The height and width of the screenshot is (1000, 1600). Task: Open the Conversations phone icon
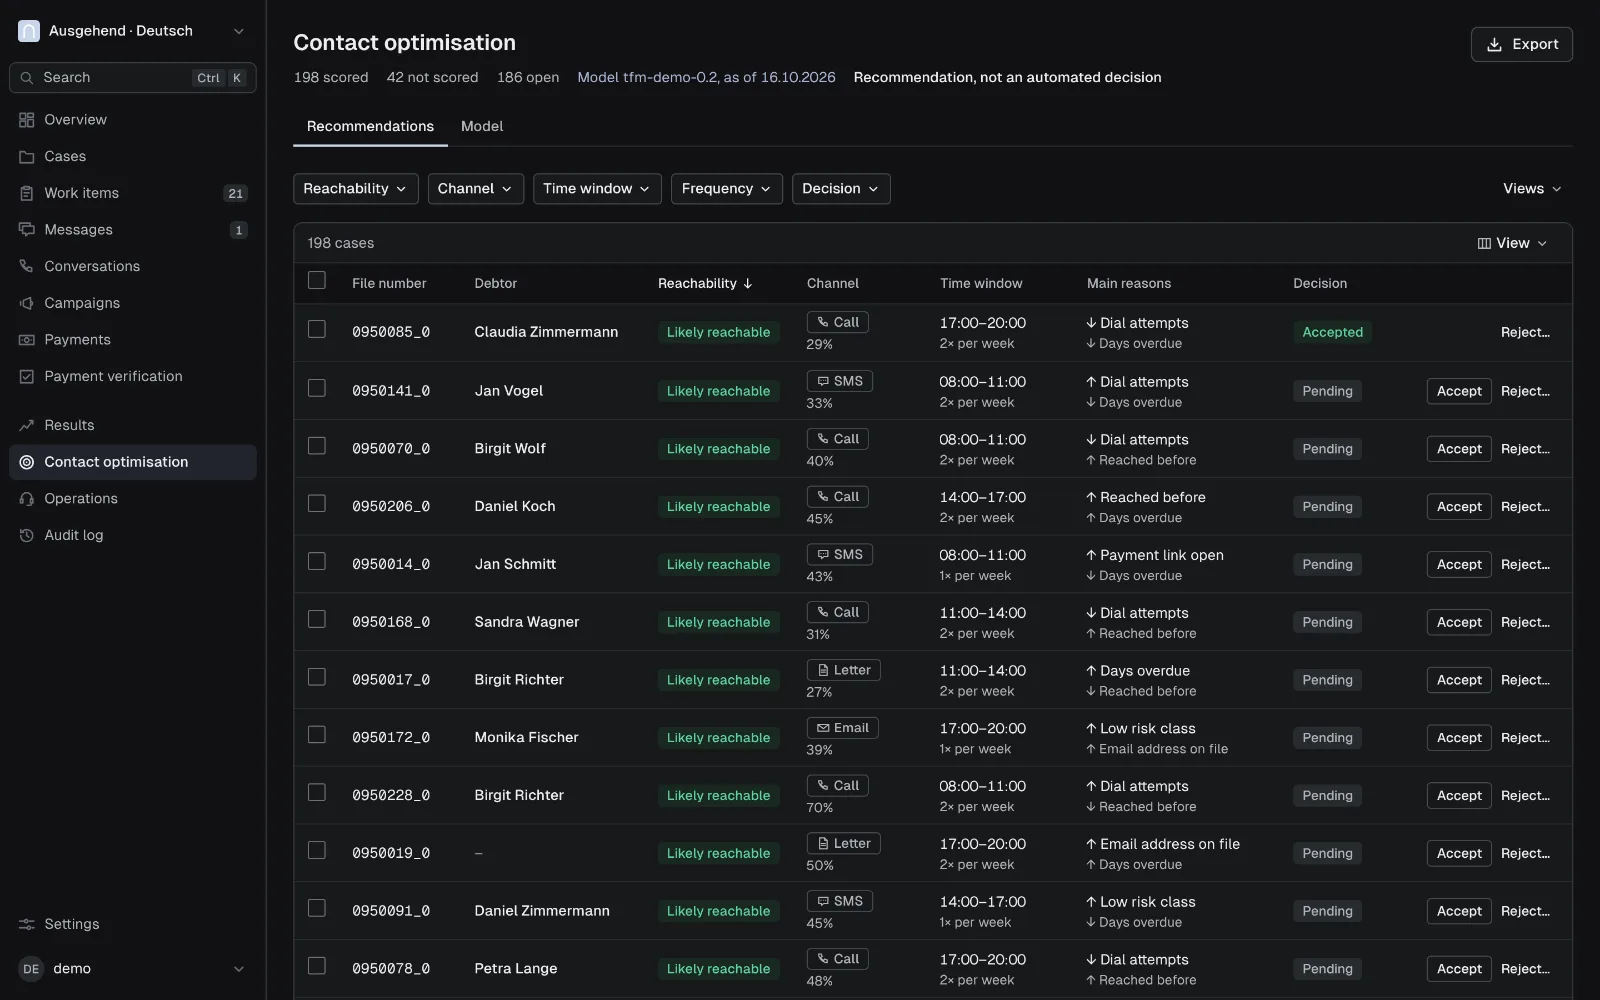click(x=27, y=266)
